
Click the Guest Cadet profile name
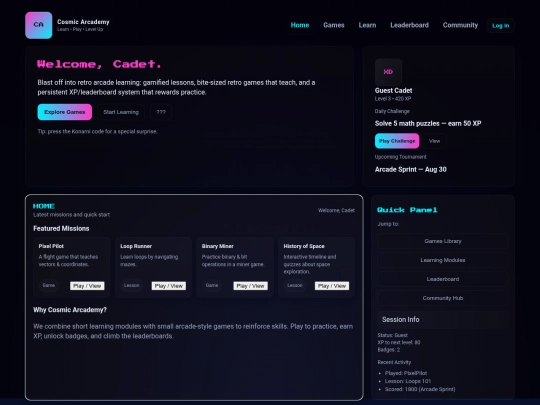pyautogui.click(x=393, y=91)
